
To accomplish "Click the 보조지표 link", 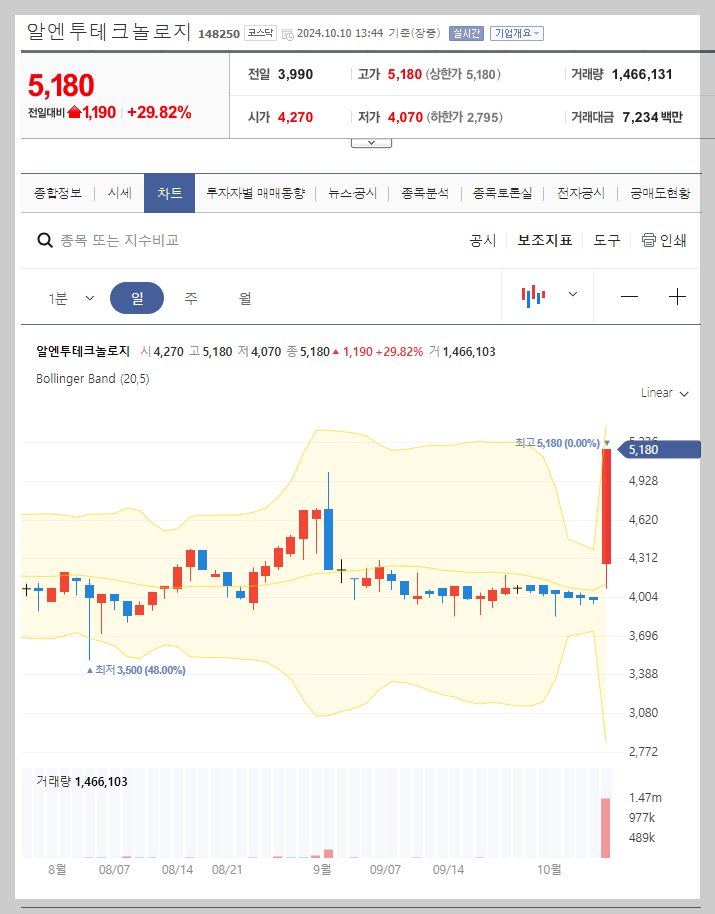I will tap(545, 240).
